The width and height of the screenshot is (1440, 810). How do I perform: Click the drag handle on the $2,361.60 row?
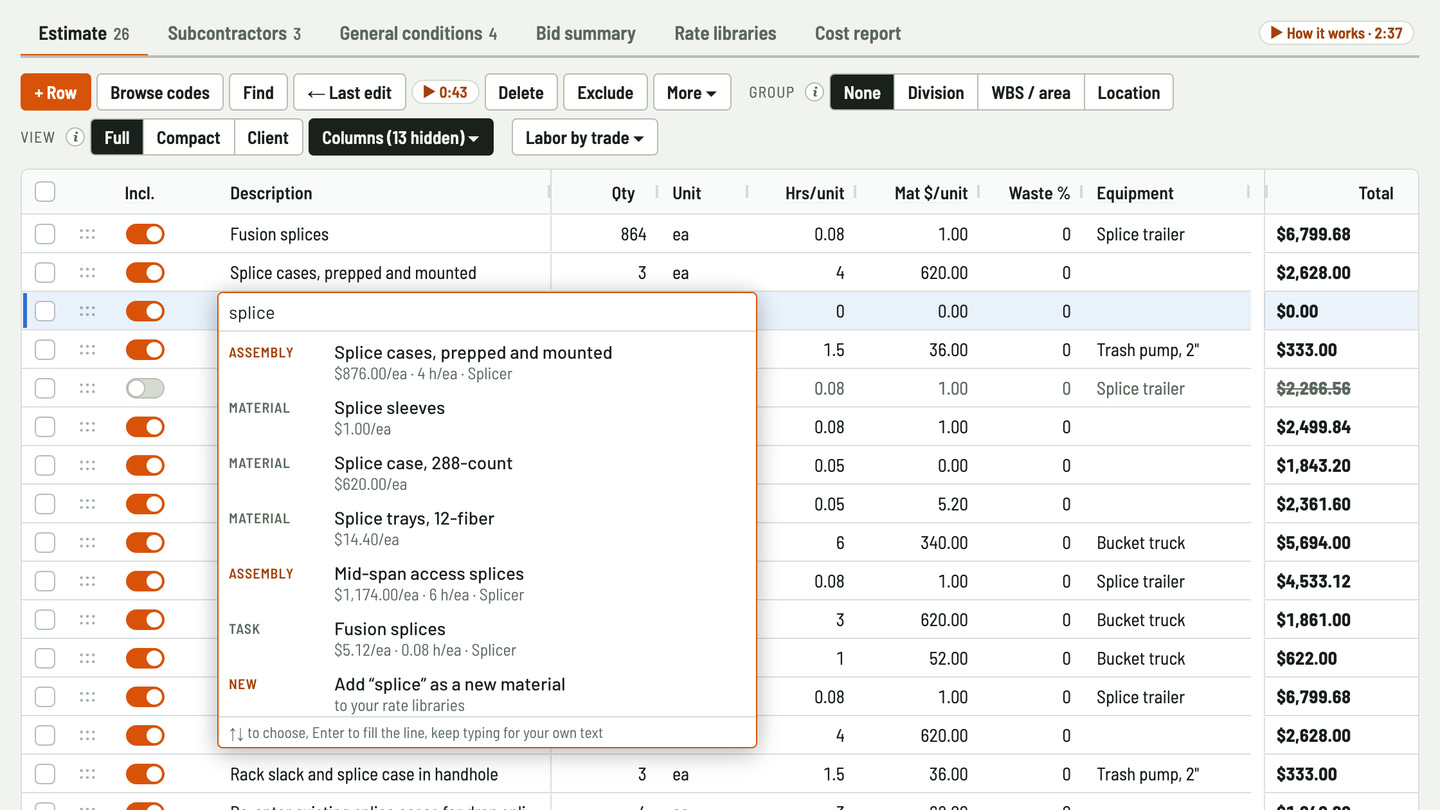coord(87,504)
